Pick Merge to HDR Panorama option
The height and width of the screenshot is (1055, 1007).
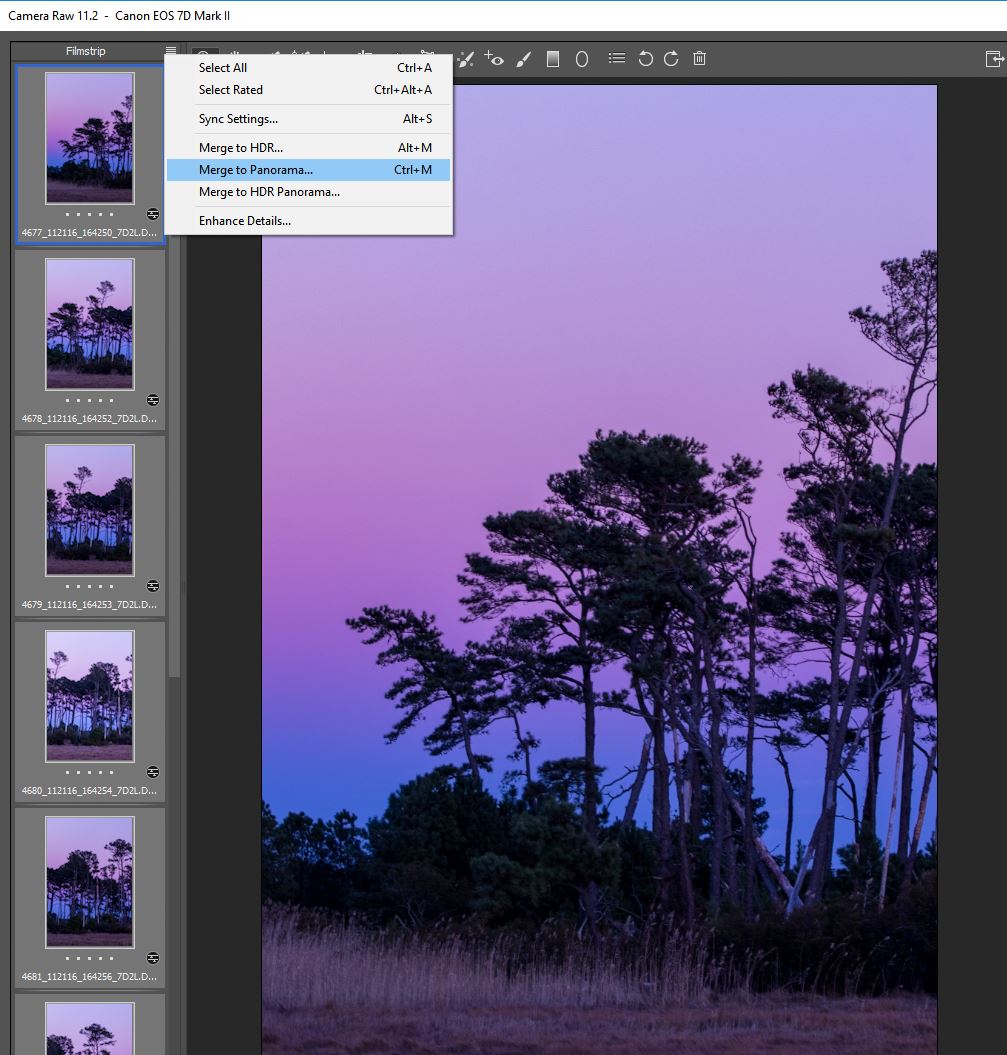(x=269, y=192)
